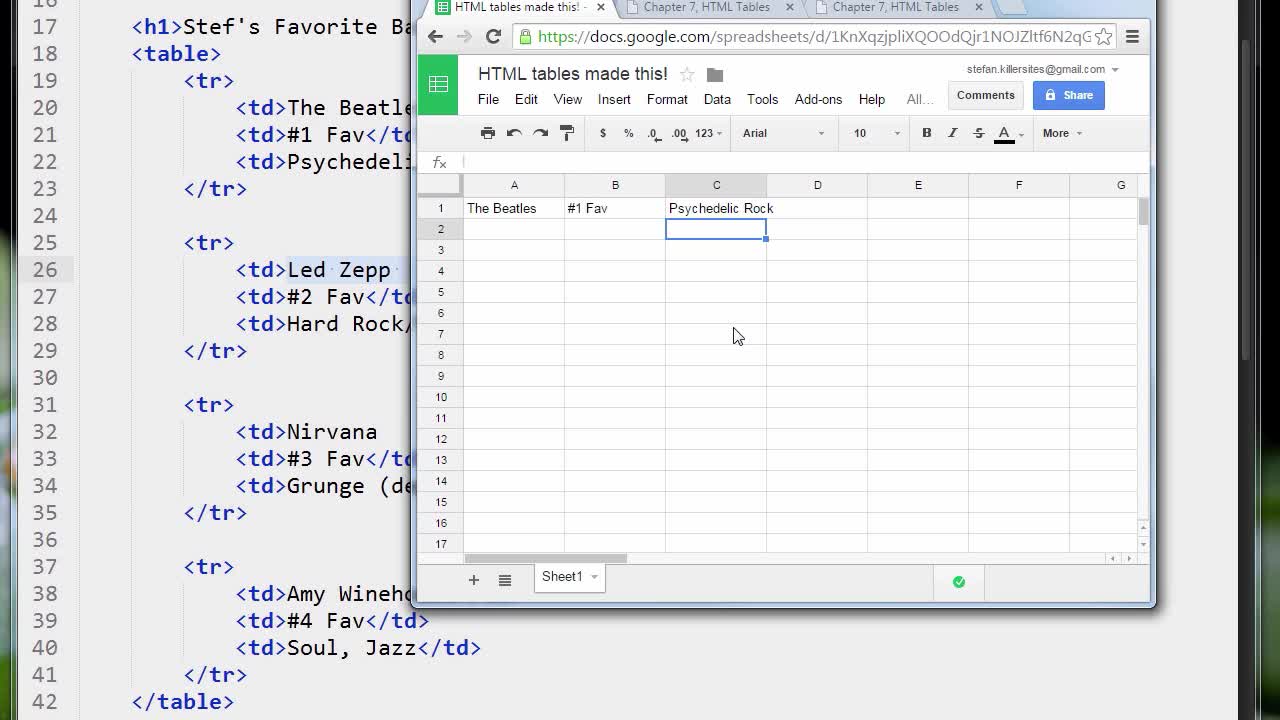The height and width of the screenshot is (720, 1280).
Task: Click the blue Share button
Action: [1068, 95]
